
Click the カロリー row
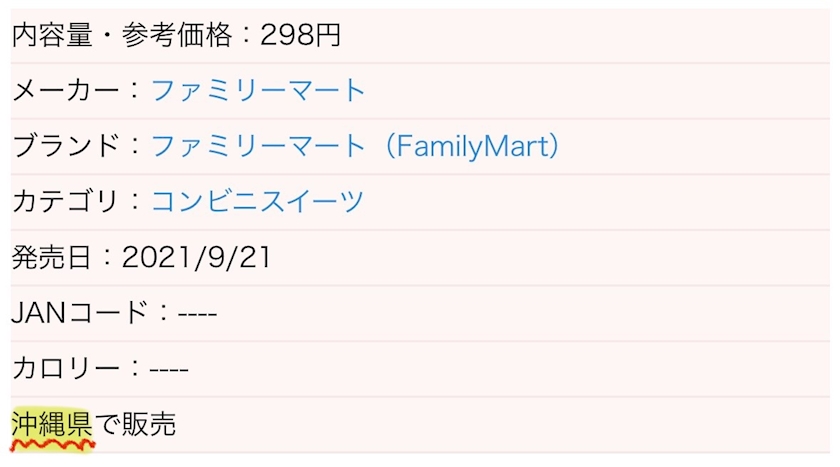[x=420, y=369]
